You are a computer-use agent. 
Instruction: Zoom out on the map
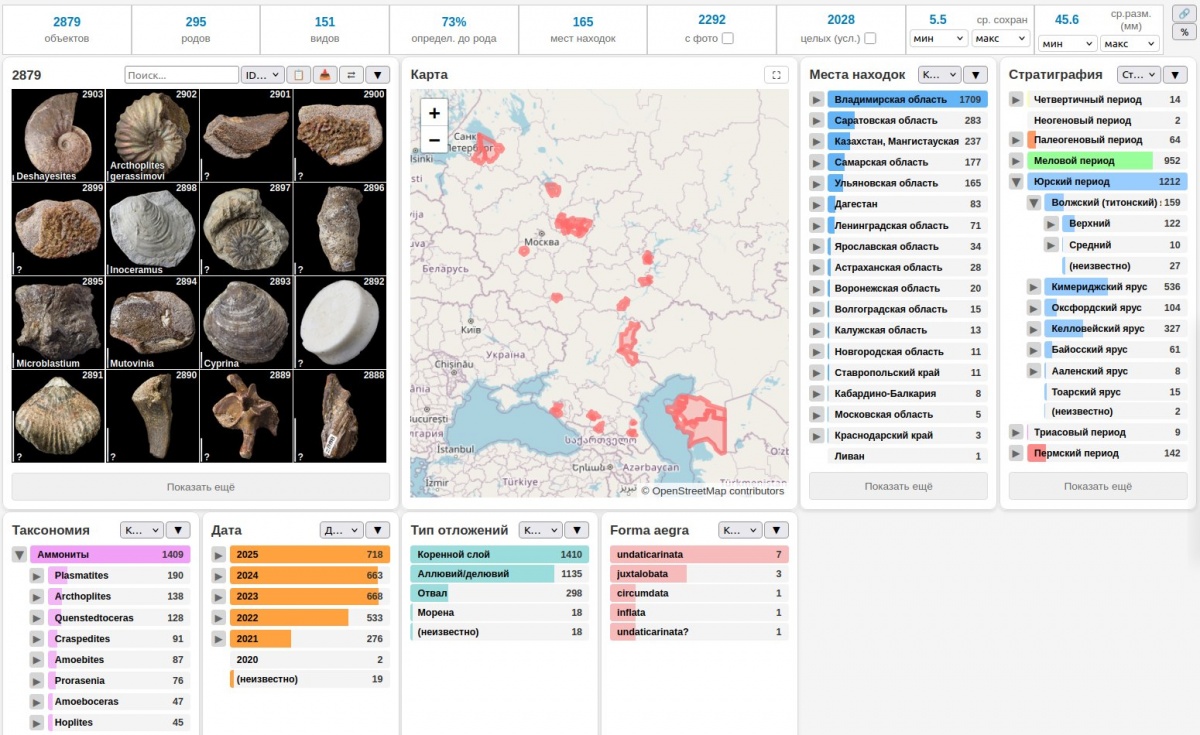tap(434, 139)
